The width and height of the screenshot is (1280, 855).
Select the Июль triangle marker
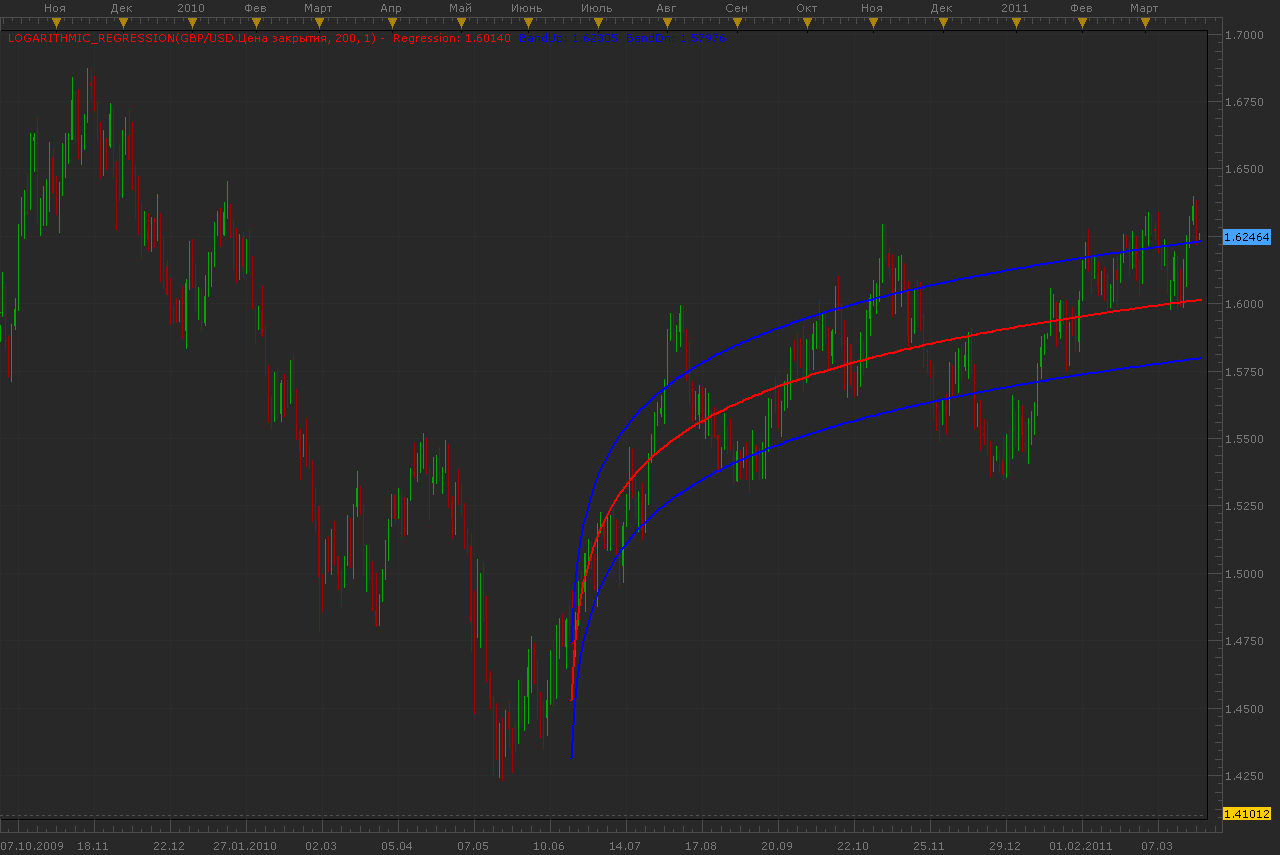pos(596,21)
